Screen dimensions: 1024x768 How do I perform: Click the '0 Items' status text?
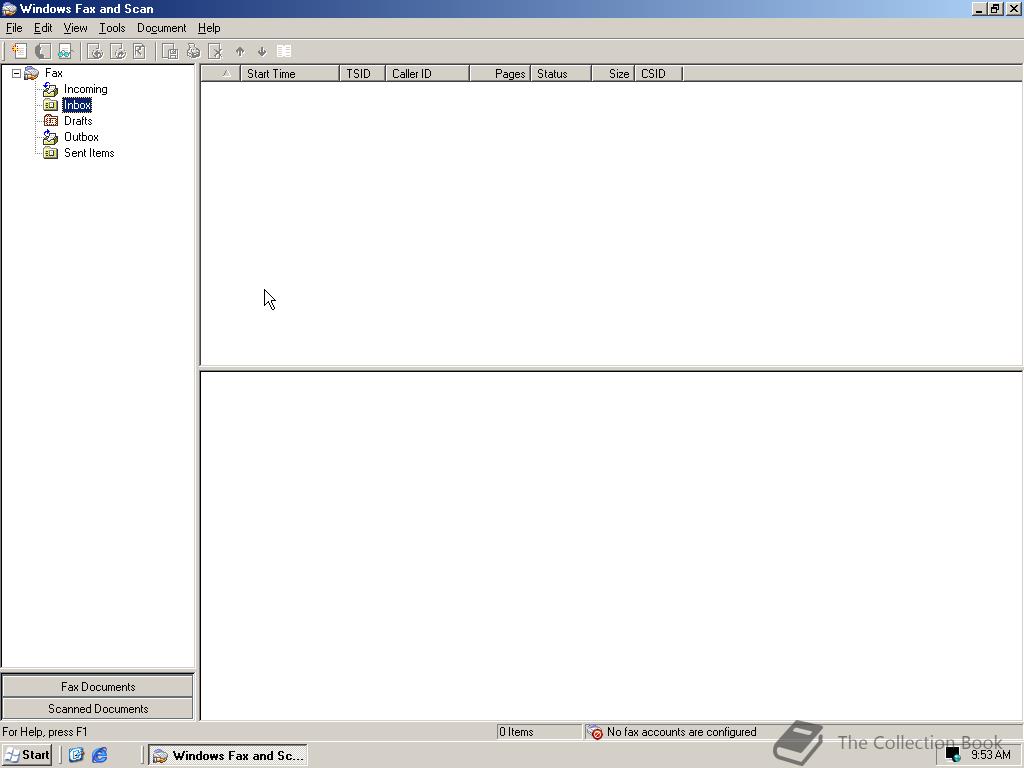516,732
